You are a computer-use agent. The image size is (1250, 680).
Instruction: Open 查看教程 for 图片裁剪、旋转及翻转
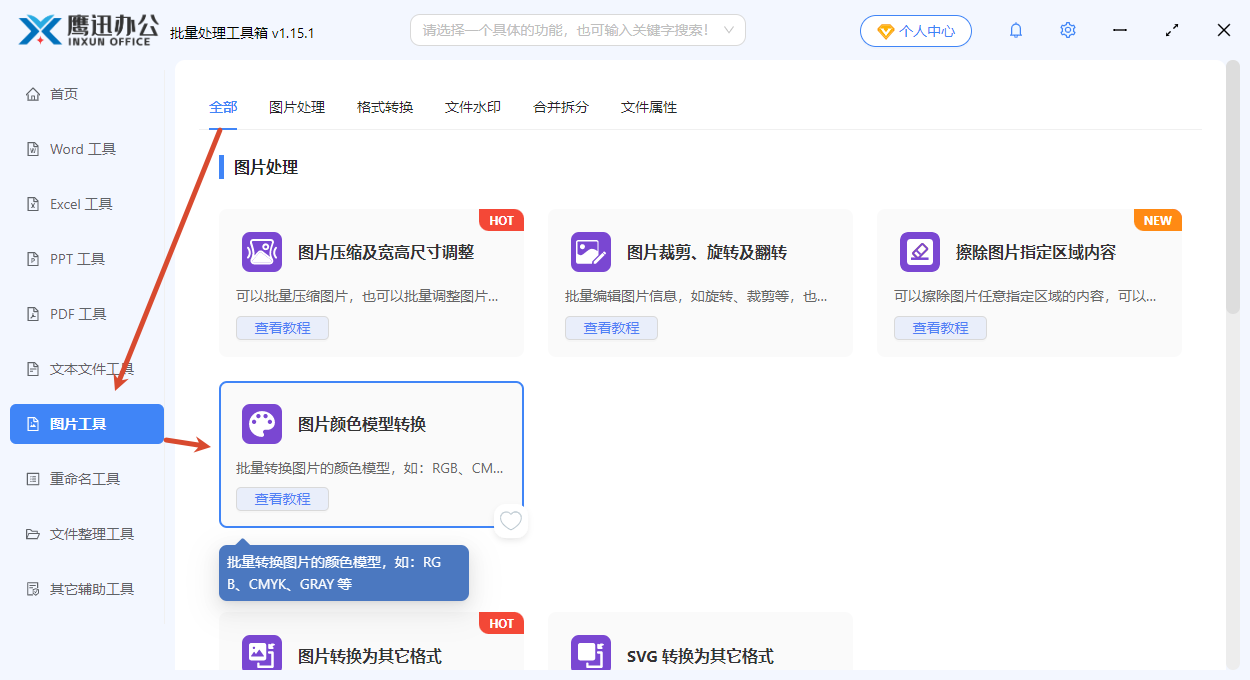click(x=611, y=328)
